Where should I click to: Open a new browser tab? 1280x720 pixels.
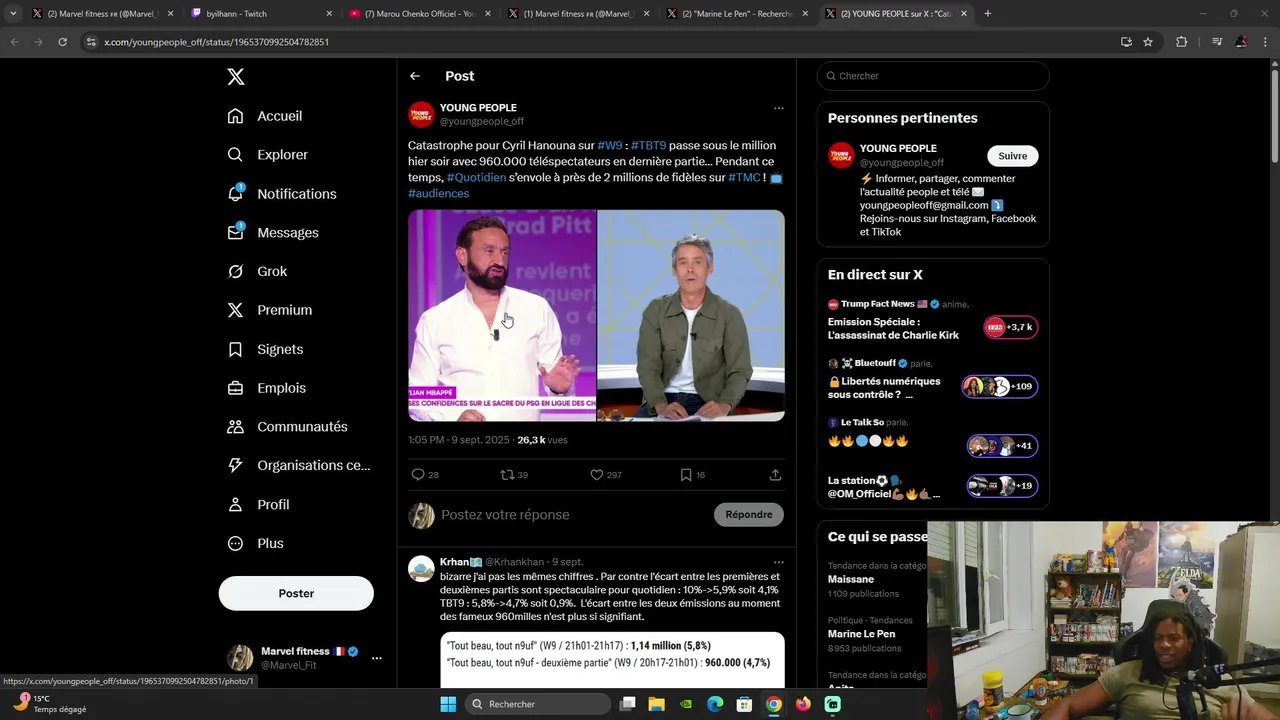(x=988, y=14)
